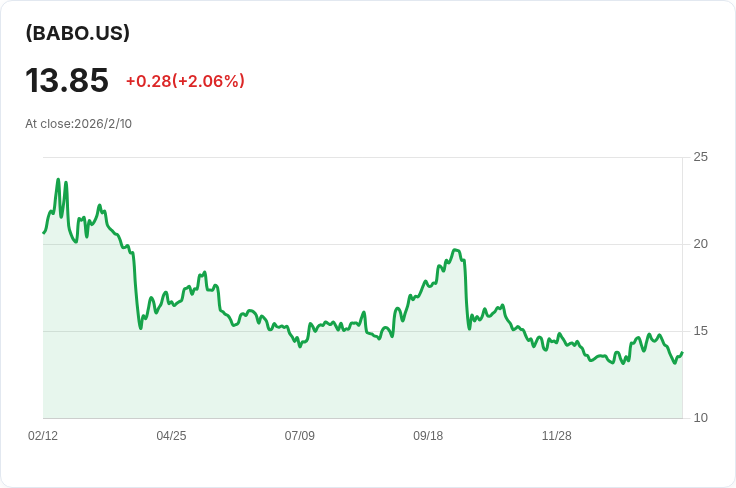Select the 02/12 date on the x-axis
The width and height of the screenshot is (736, 488).
(43, 436)
